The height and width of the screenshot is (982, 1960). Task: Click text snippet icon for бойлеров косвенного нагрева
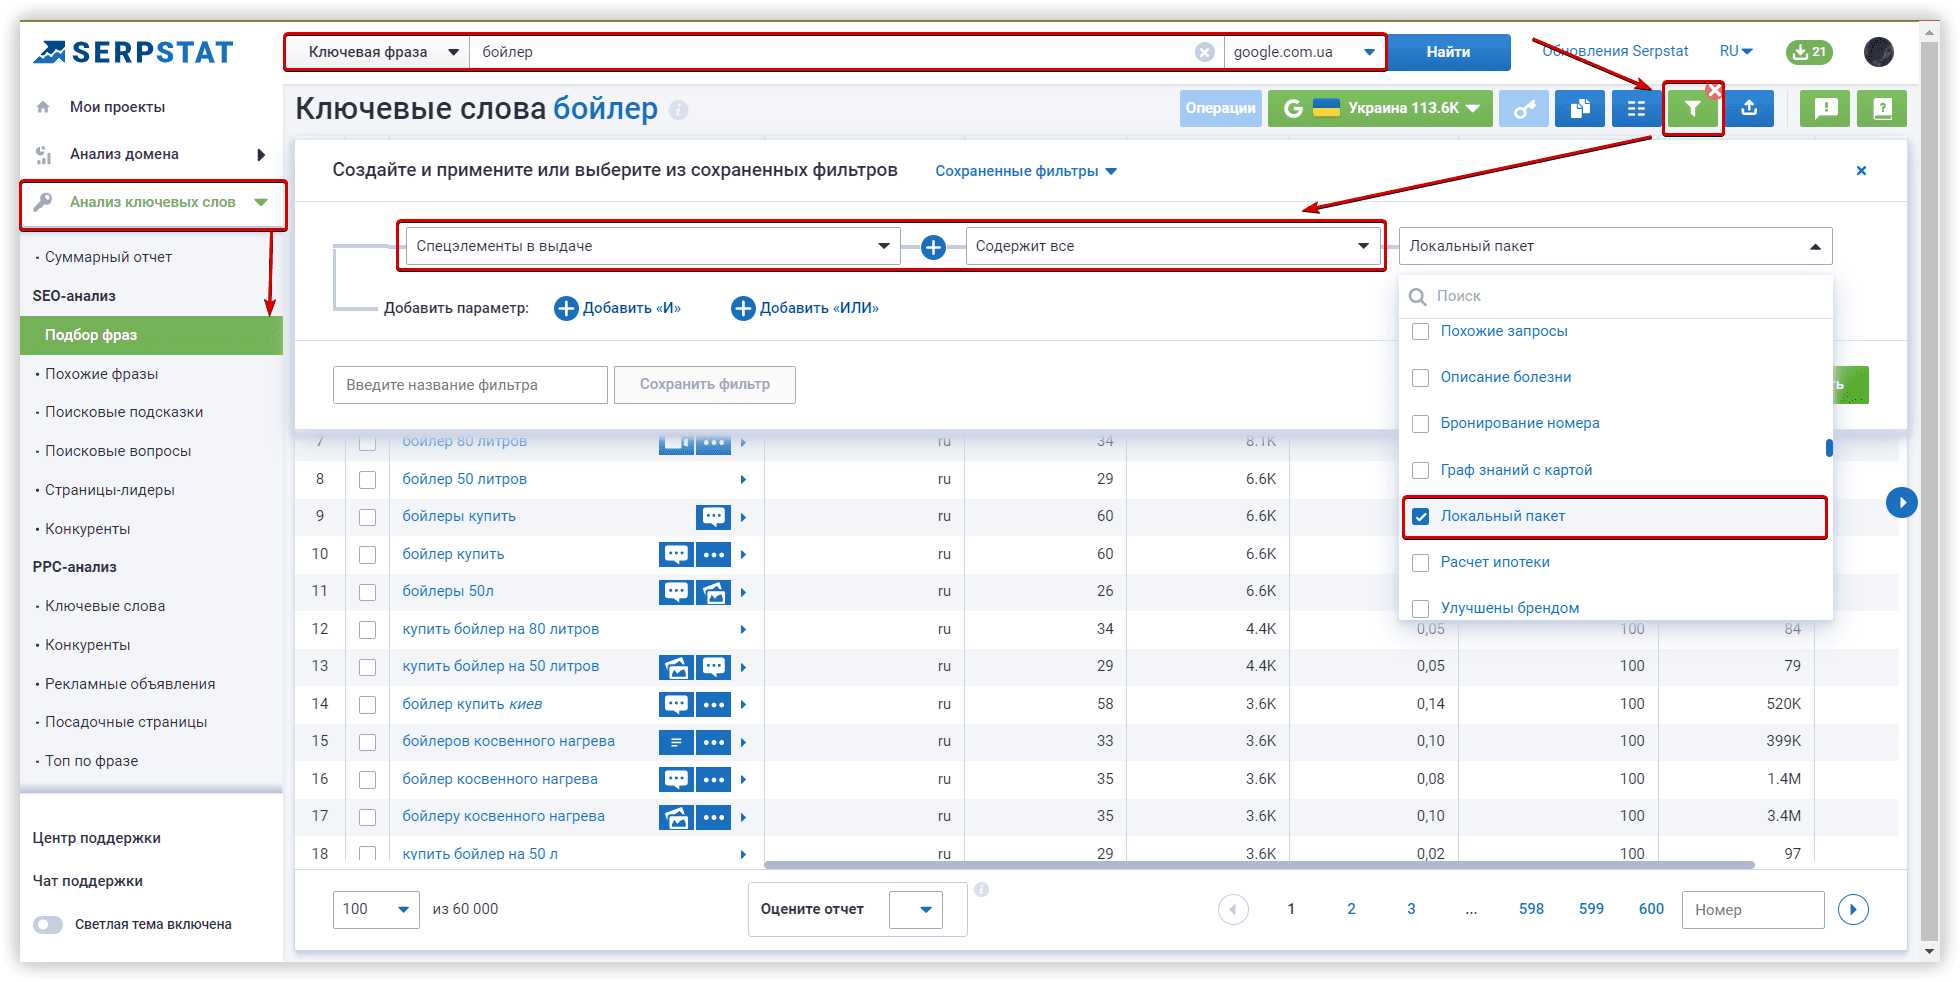676,742
